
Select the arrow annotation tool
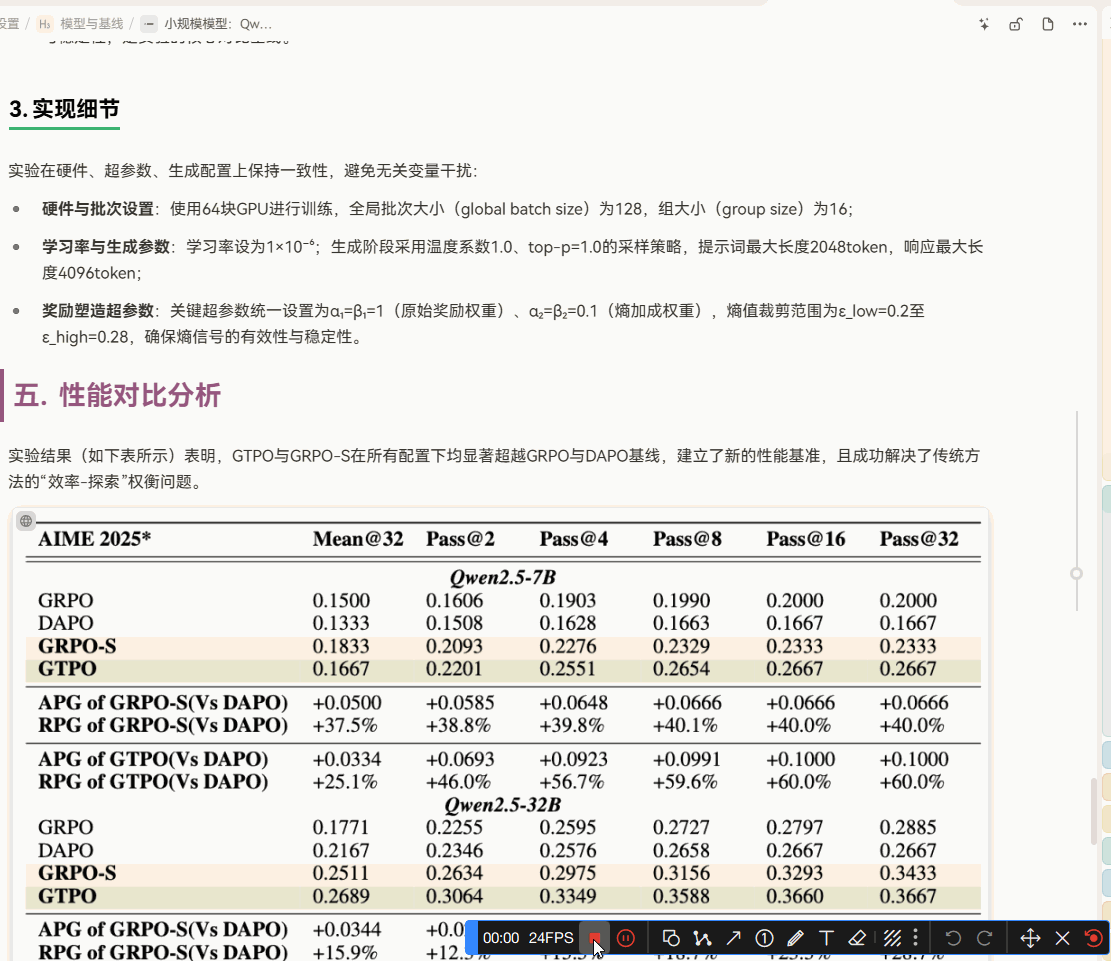(x=733, y=938)
